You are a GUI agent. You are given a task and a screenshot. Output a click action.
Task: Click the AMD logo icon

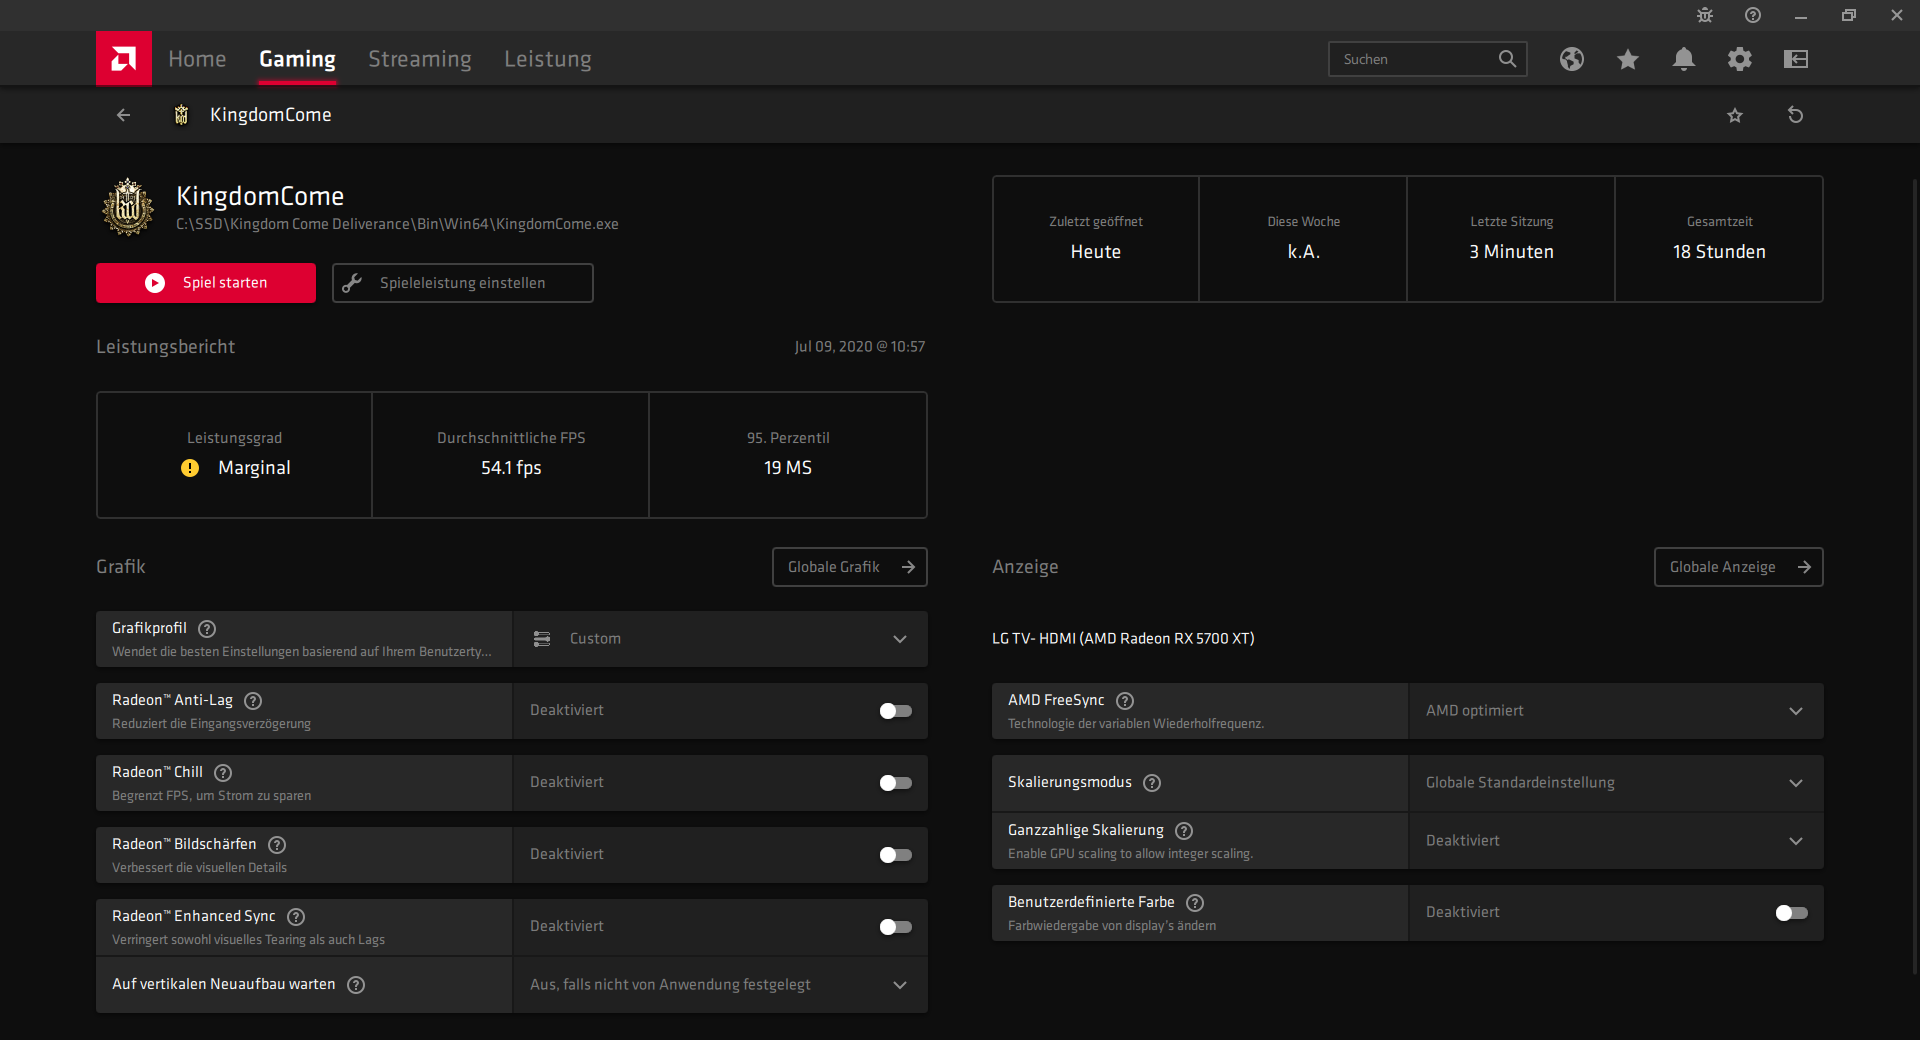(124, 59)
